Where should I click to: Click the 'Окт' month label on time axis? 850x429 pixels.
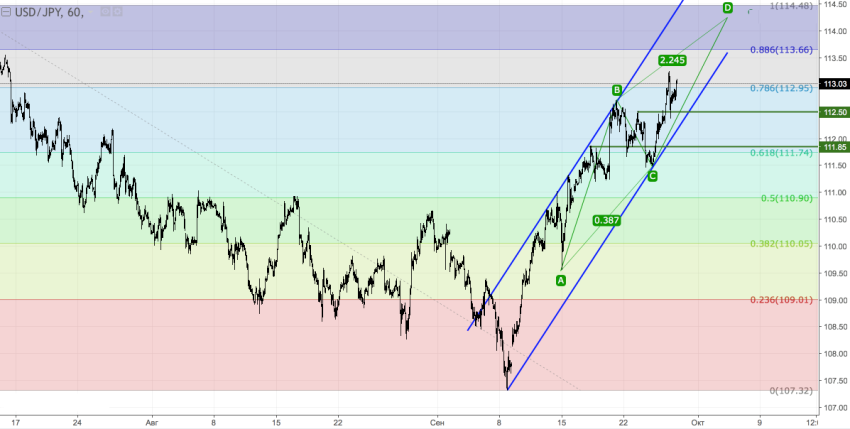[696, 422]
